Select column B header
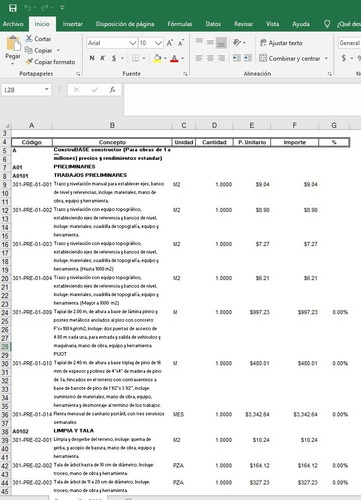 pos(112,125)
